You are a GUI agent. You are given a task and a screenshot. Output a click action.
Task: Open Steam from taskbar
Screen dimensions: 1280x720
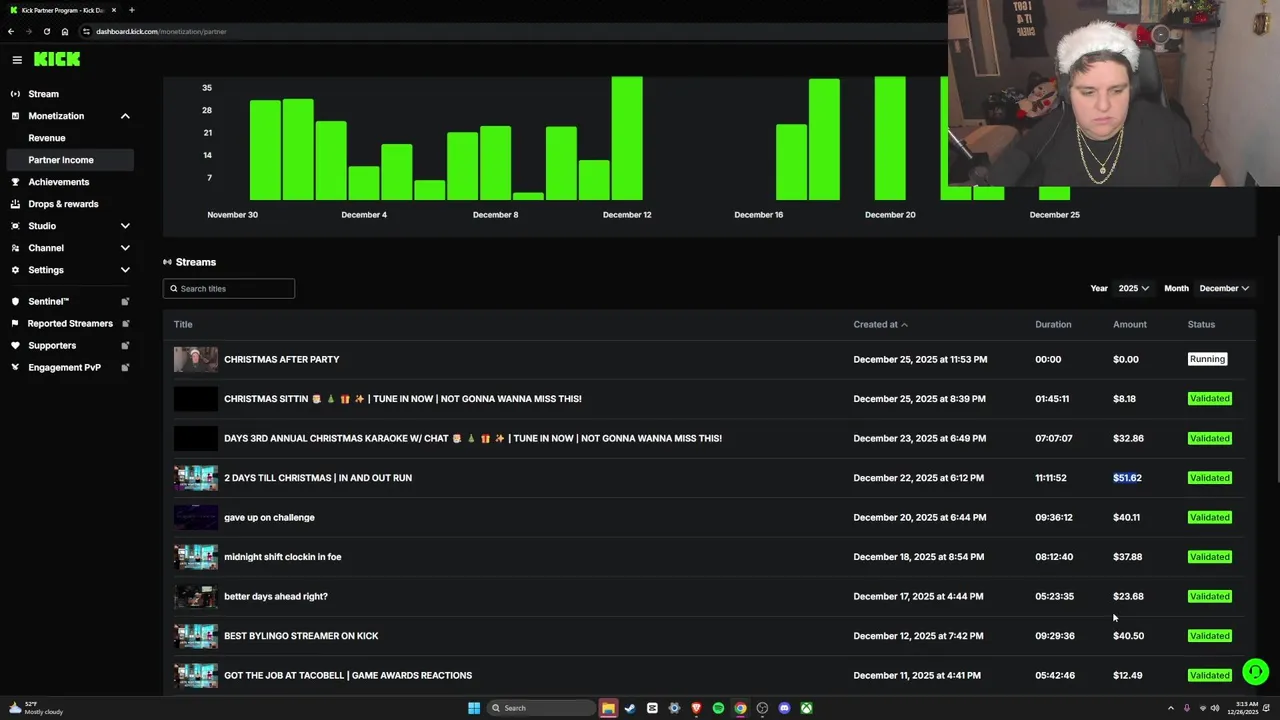[630, 708]
